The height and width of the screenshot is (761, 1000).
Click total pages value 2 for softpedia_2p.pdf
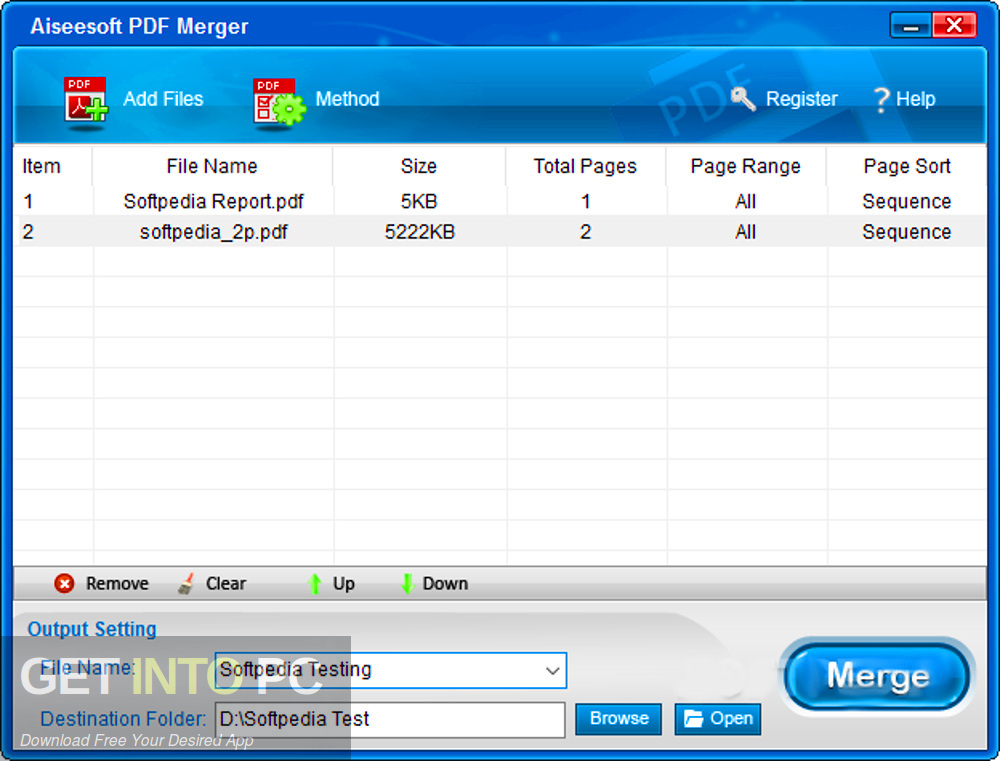(x=585, y=232)
